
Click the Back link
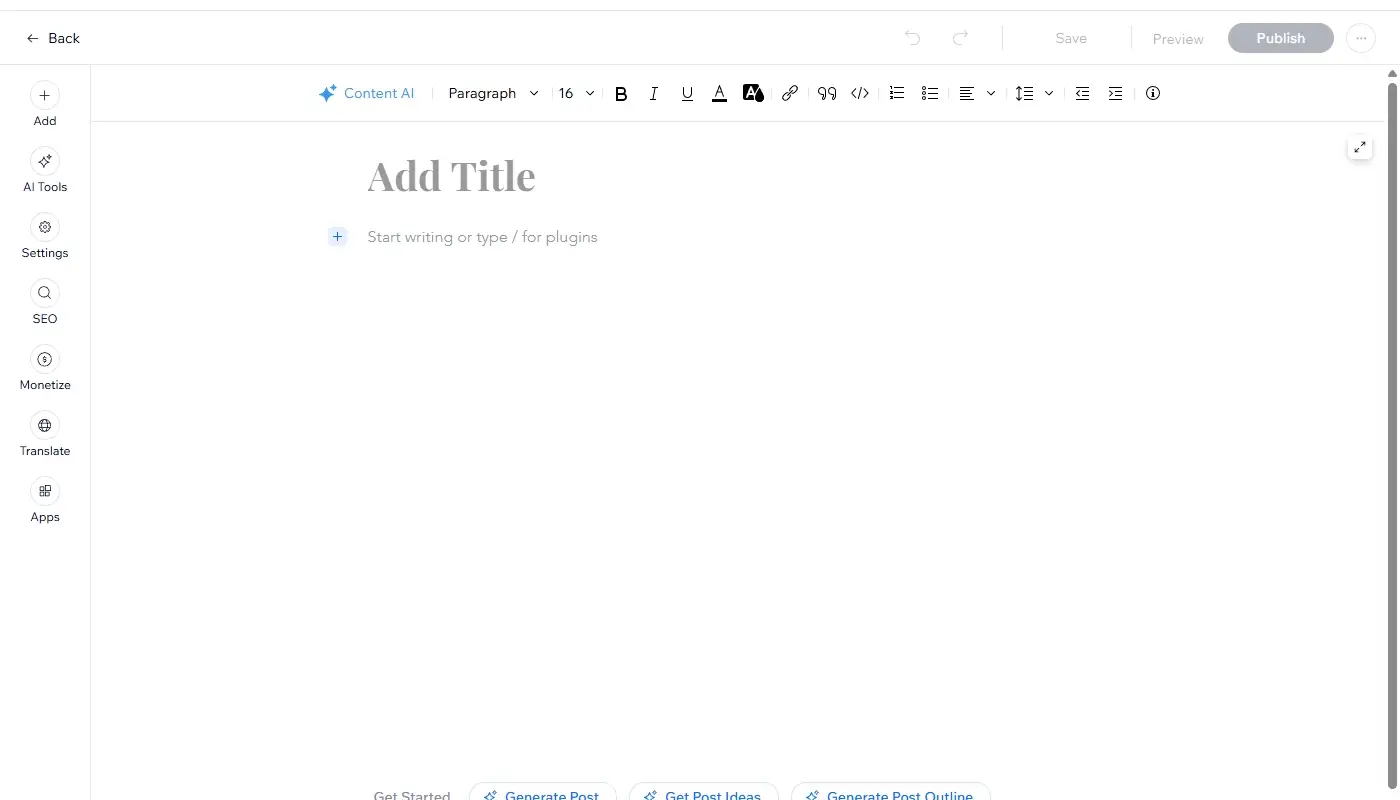coord(53,38)
